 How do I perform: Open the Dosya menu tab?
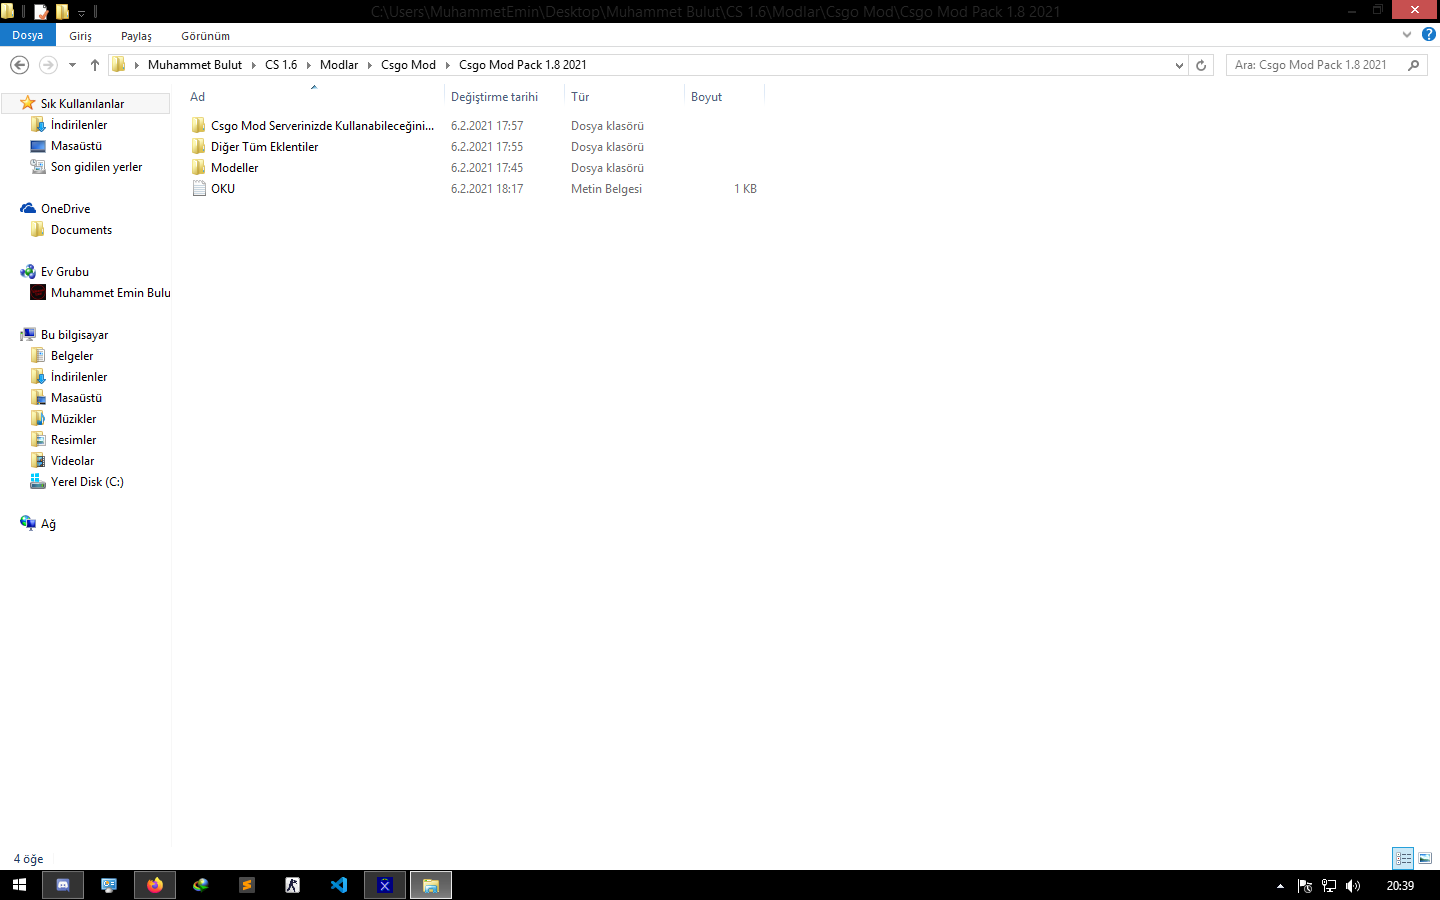(28, 35)
